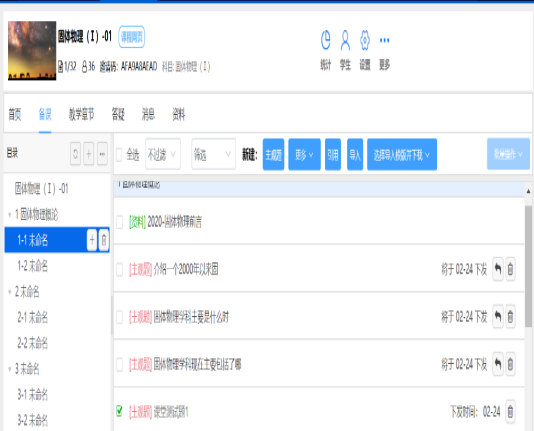
Task: Tick checkbox for 2020-固体物理前言 item
Action: 120,222
